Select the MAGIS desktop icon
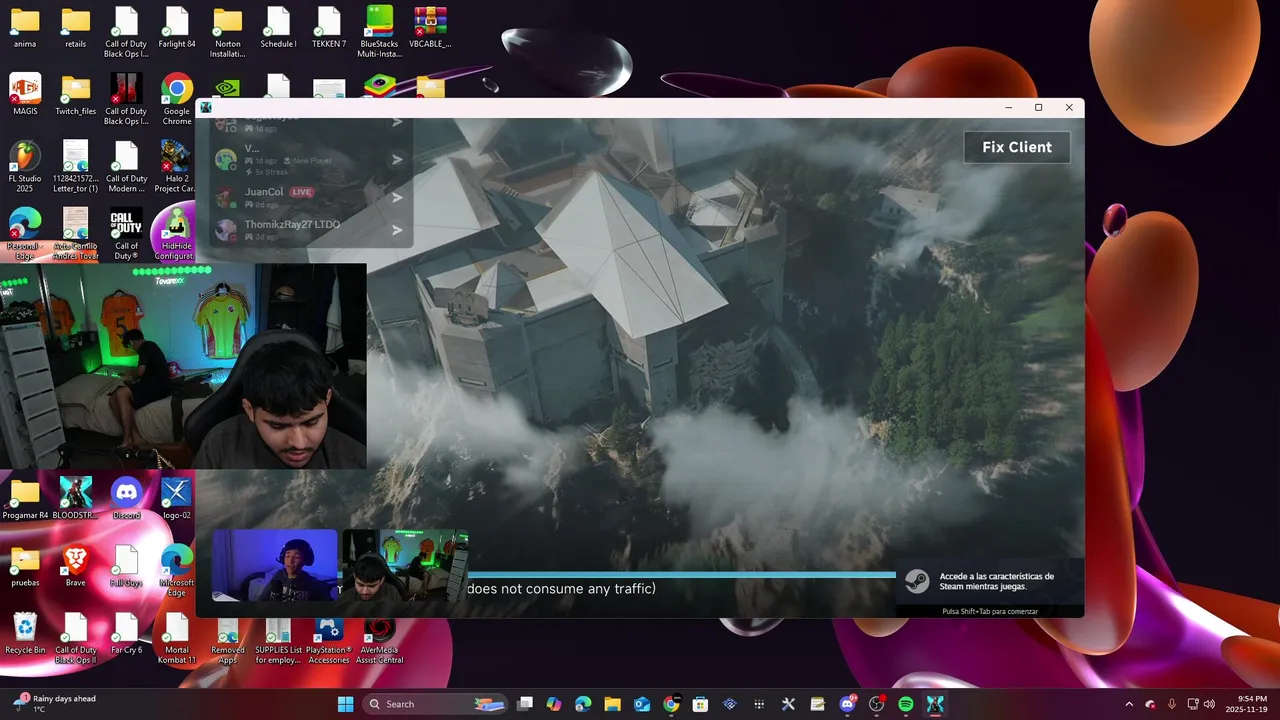 25,95
